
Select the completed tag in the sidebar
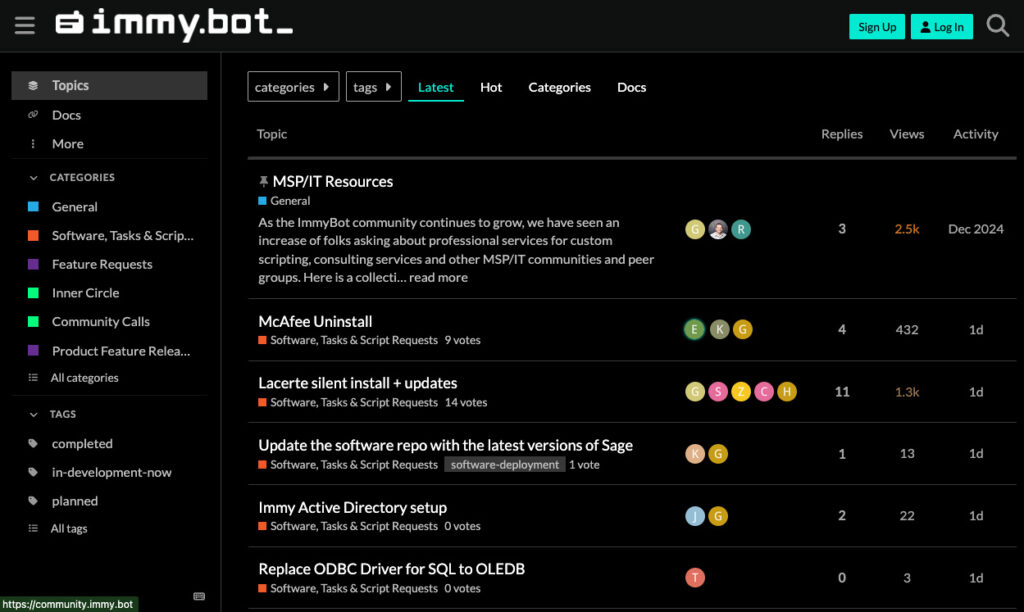point(82,443)
